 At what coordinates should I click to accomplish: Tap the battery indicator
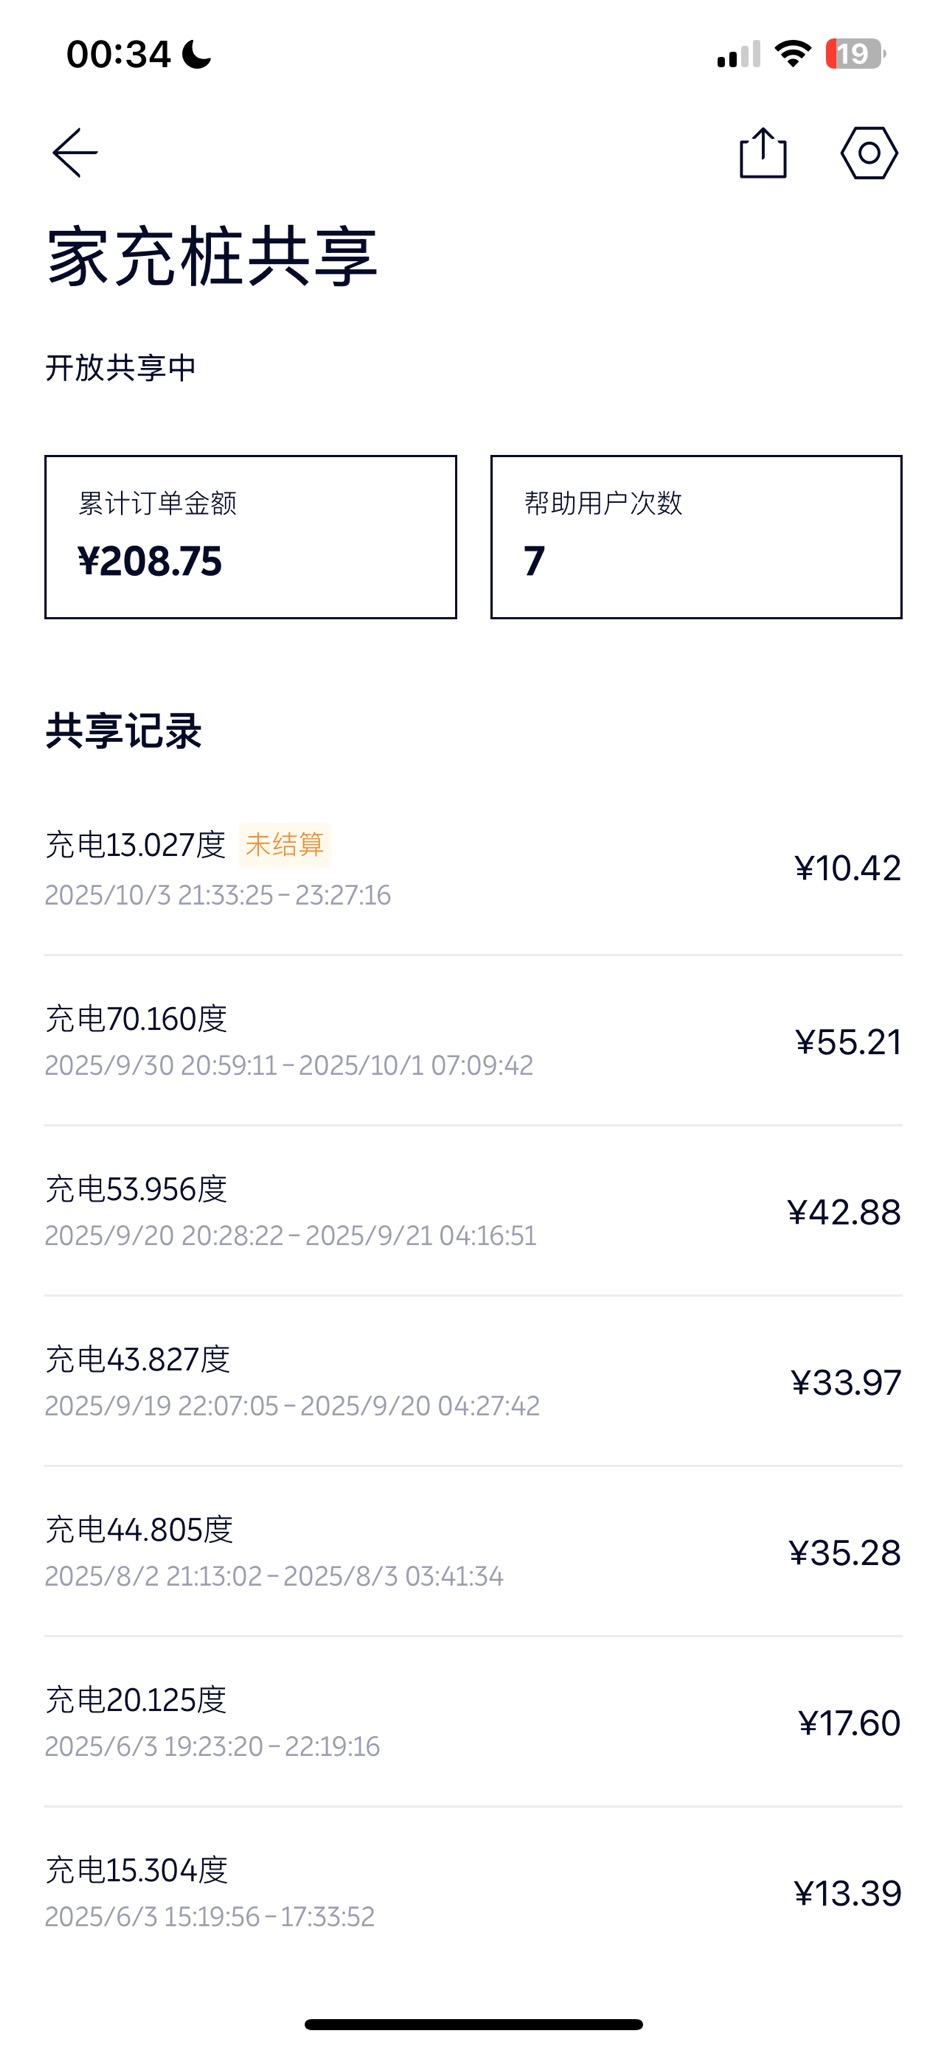pyautogui.click(x=855, y=54)
